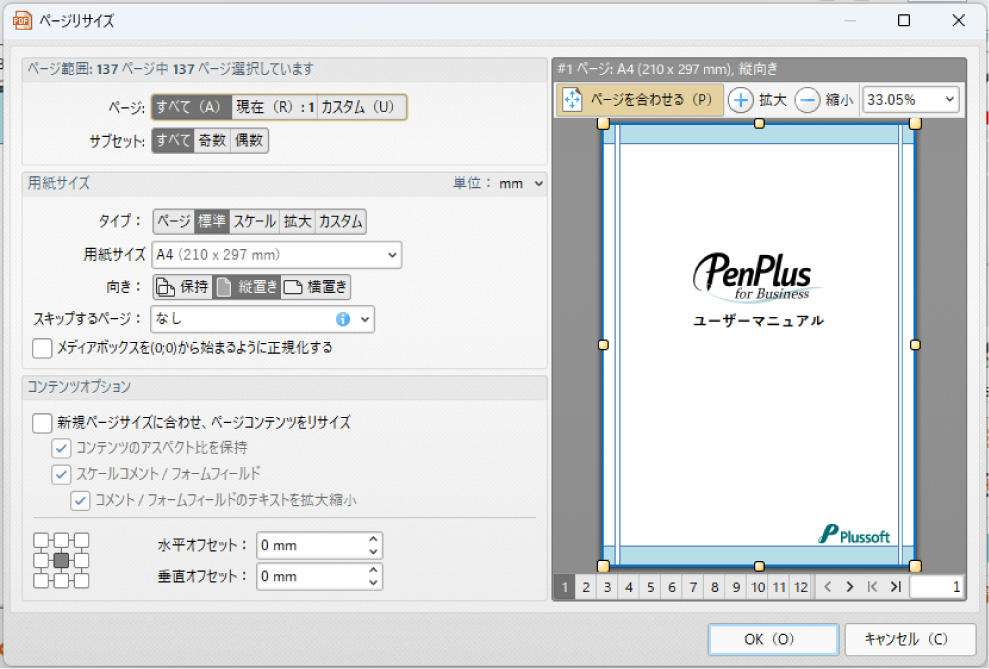Select center anchor in offset position grid
The height and width of the screenshot is (669, 989).
pos(61,560)
